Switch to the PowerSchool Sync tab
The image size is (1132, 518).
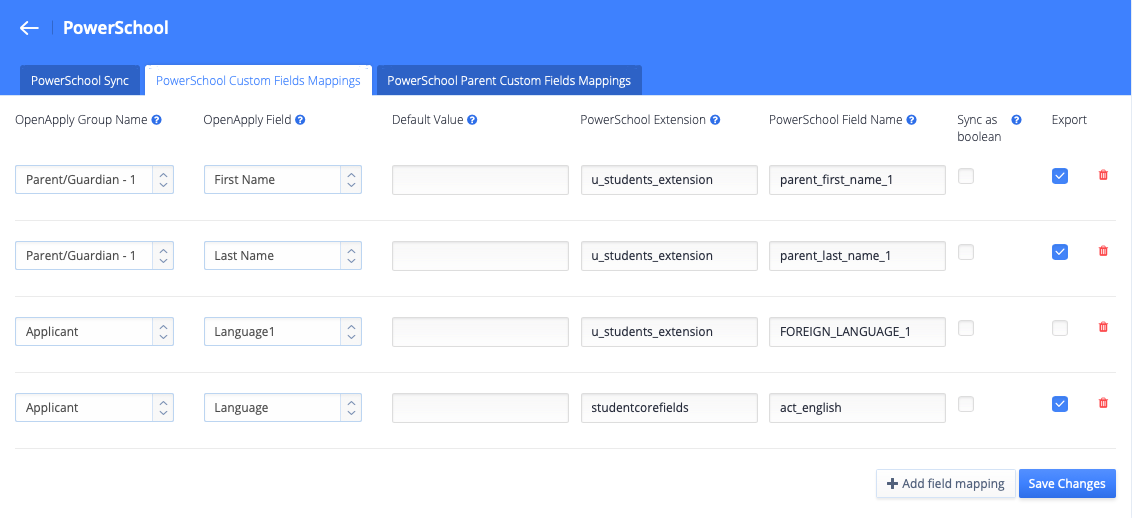tap(80, 80)
